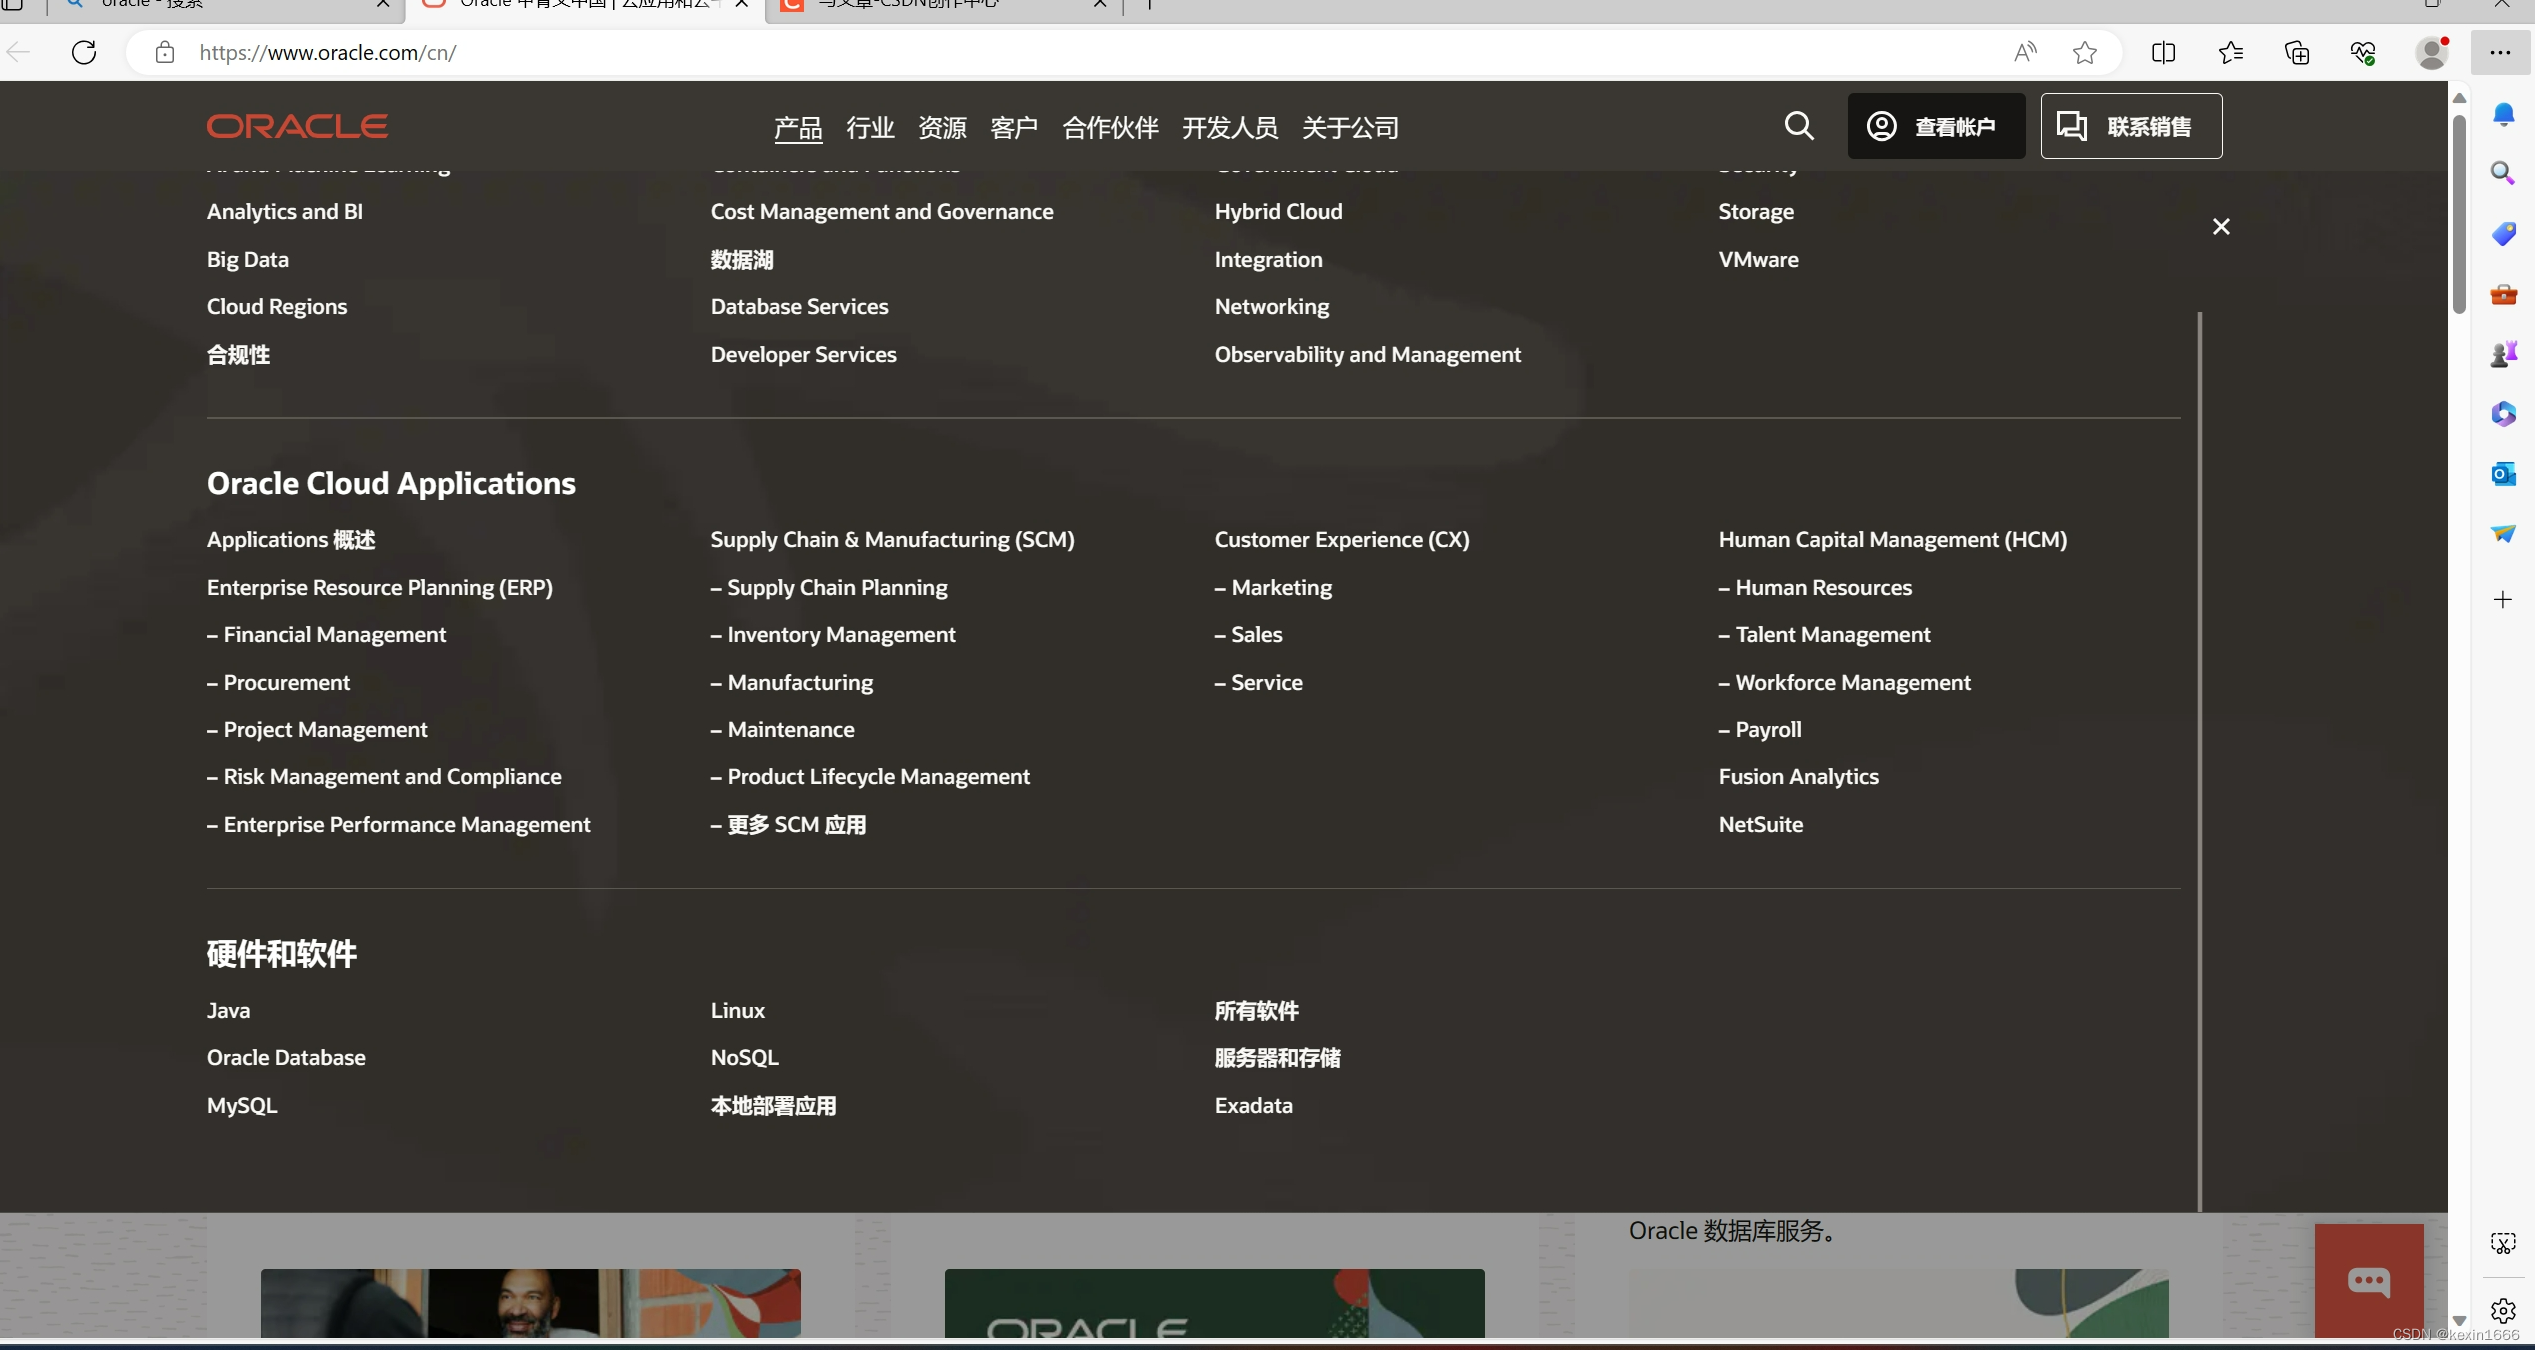Close the products mega menu
The image size is (2535, 1350).
click(x=2221, y=227)
